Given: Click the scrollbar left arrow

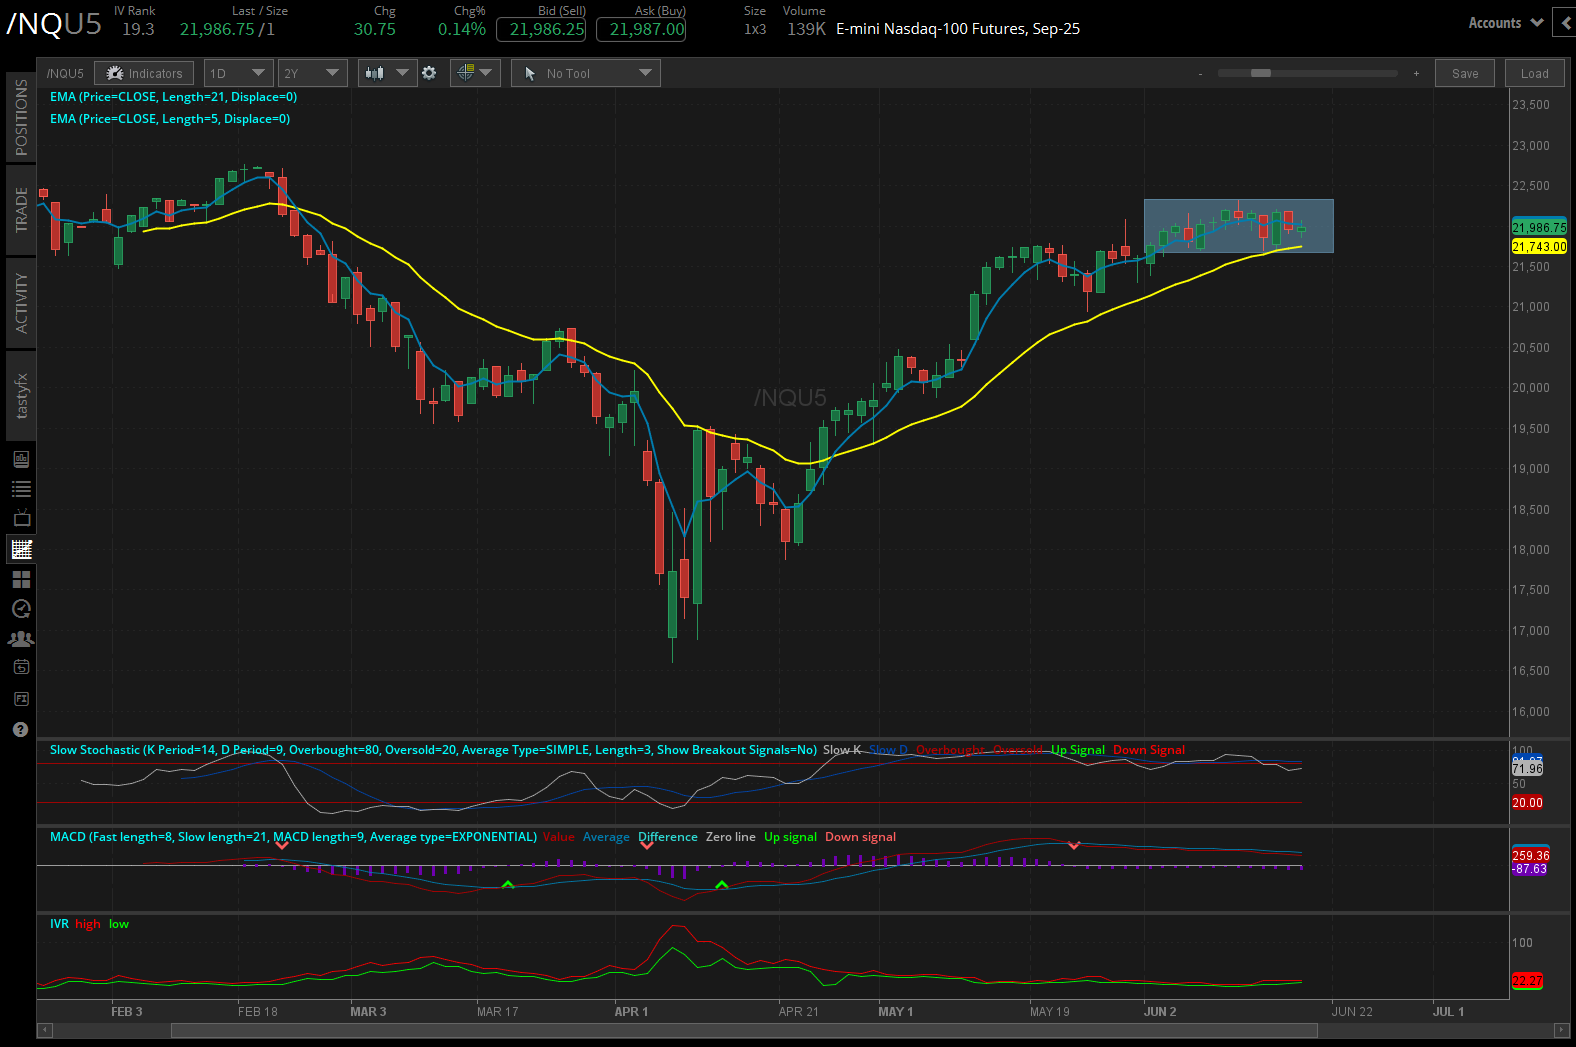Looking at the screenshot, I should pyautogui.click(x=43, y=1030).
